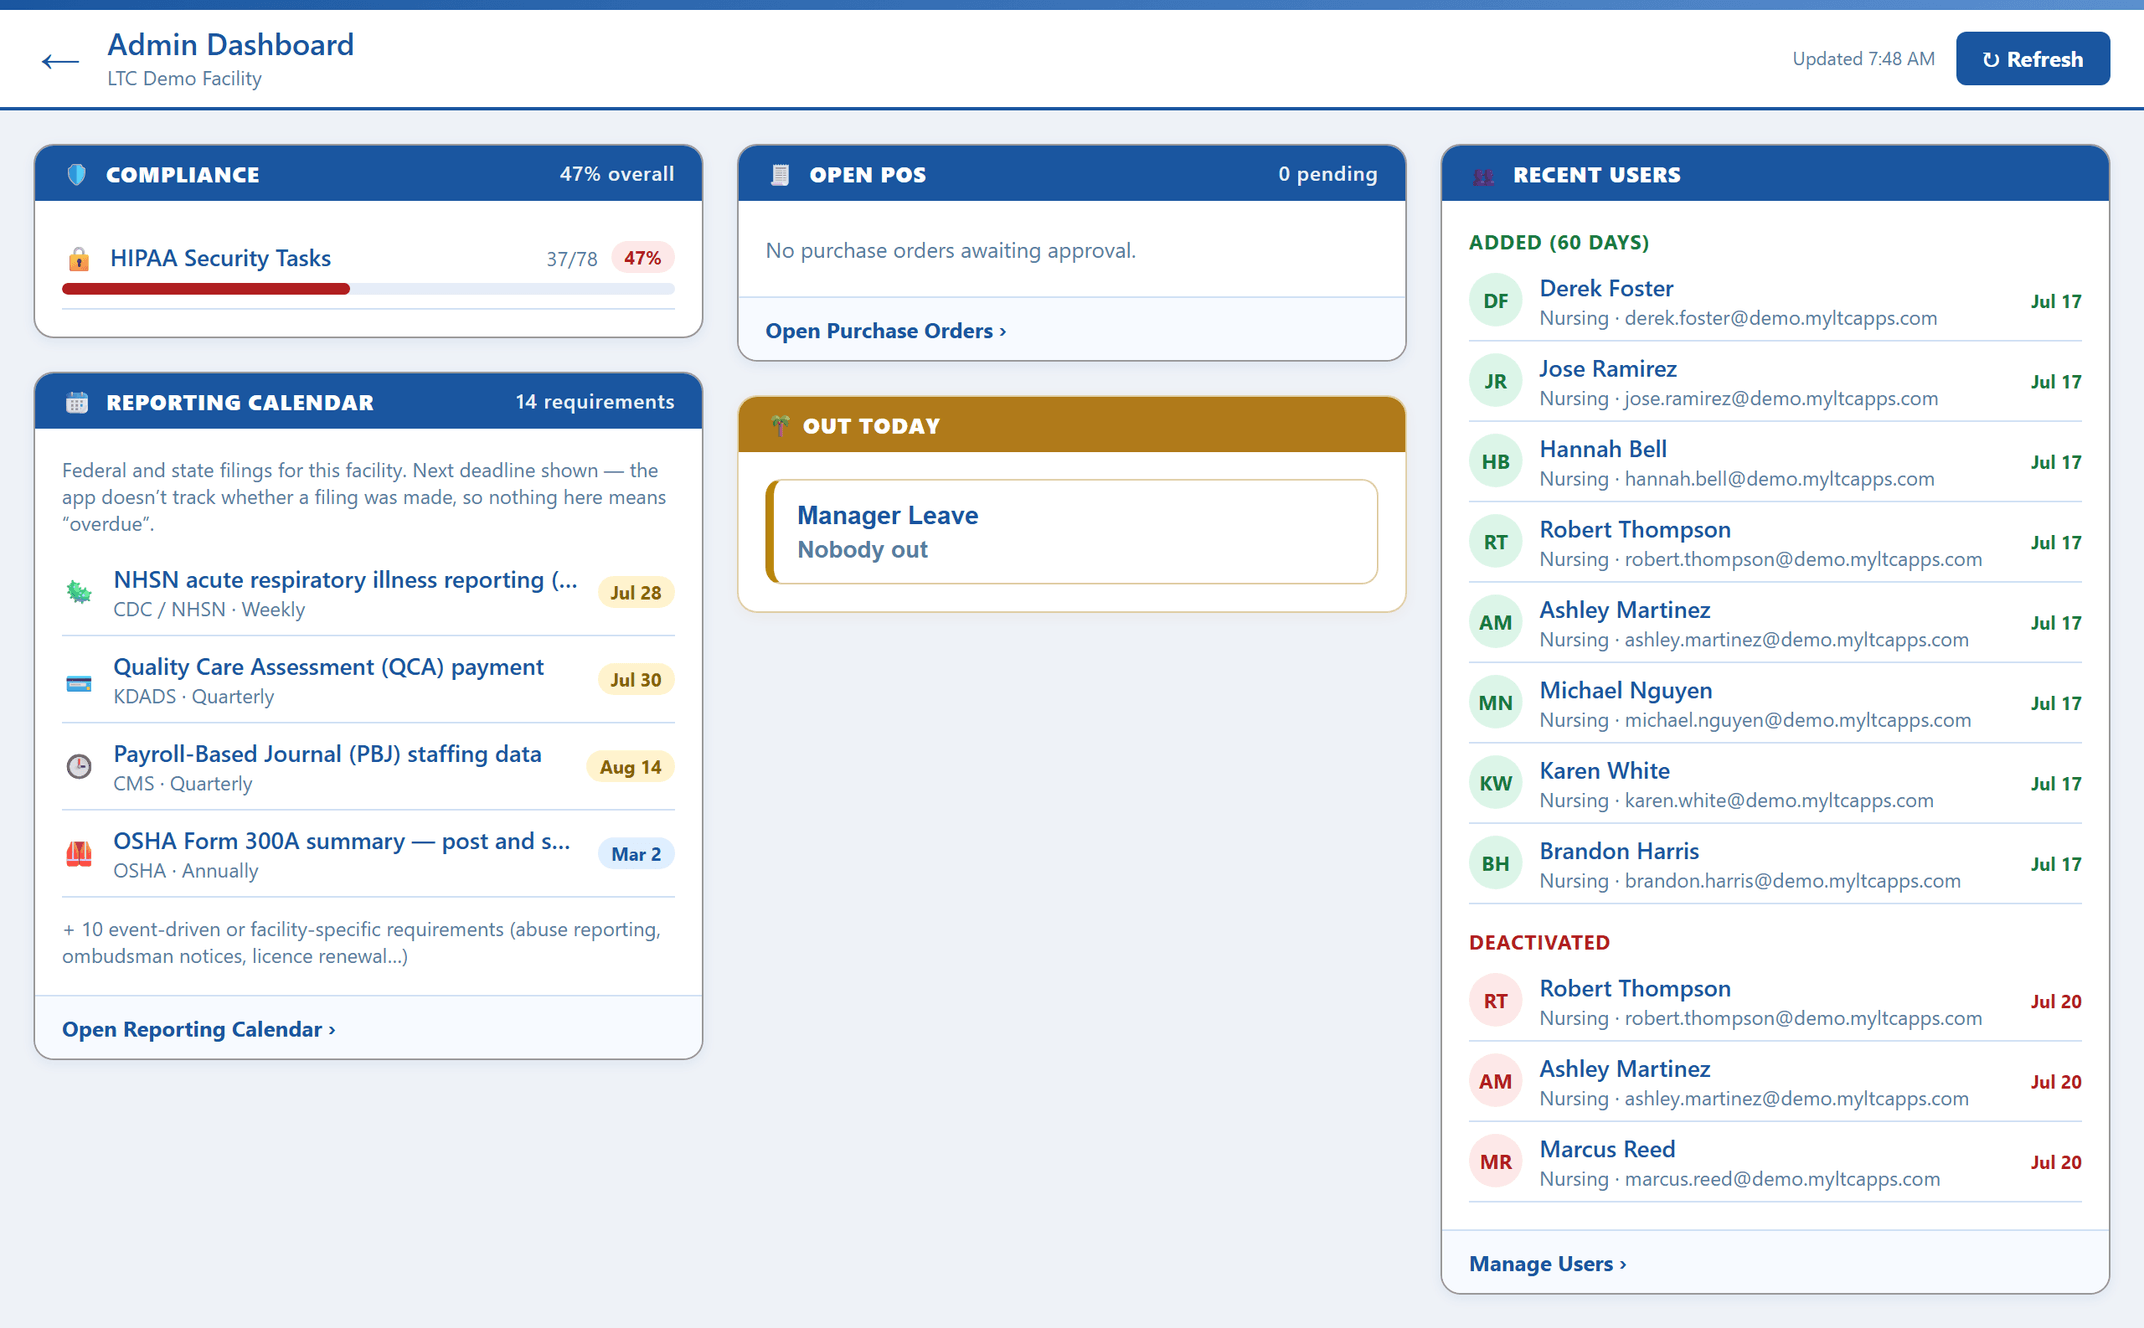
Task: Click Derek Foster's DF avatar
Action: coord(1495,301)
